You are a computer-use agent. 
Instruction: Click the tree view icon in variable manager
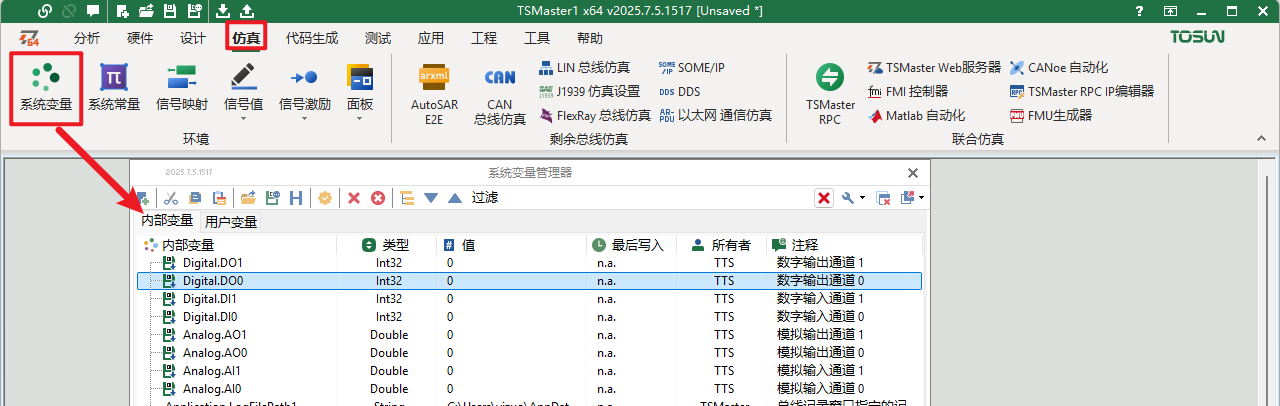(x=407, y=198)
